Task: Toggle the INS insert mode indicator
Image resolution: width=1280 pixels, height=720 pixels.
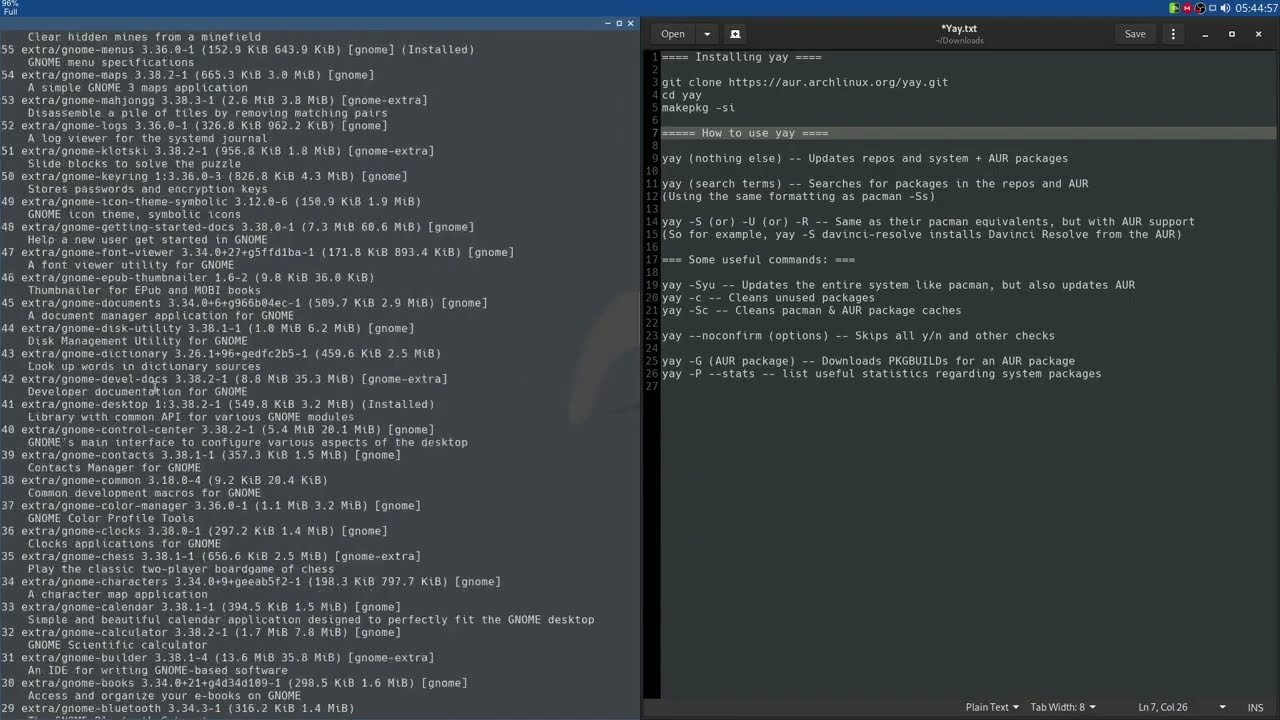Action: (1255, 707)
